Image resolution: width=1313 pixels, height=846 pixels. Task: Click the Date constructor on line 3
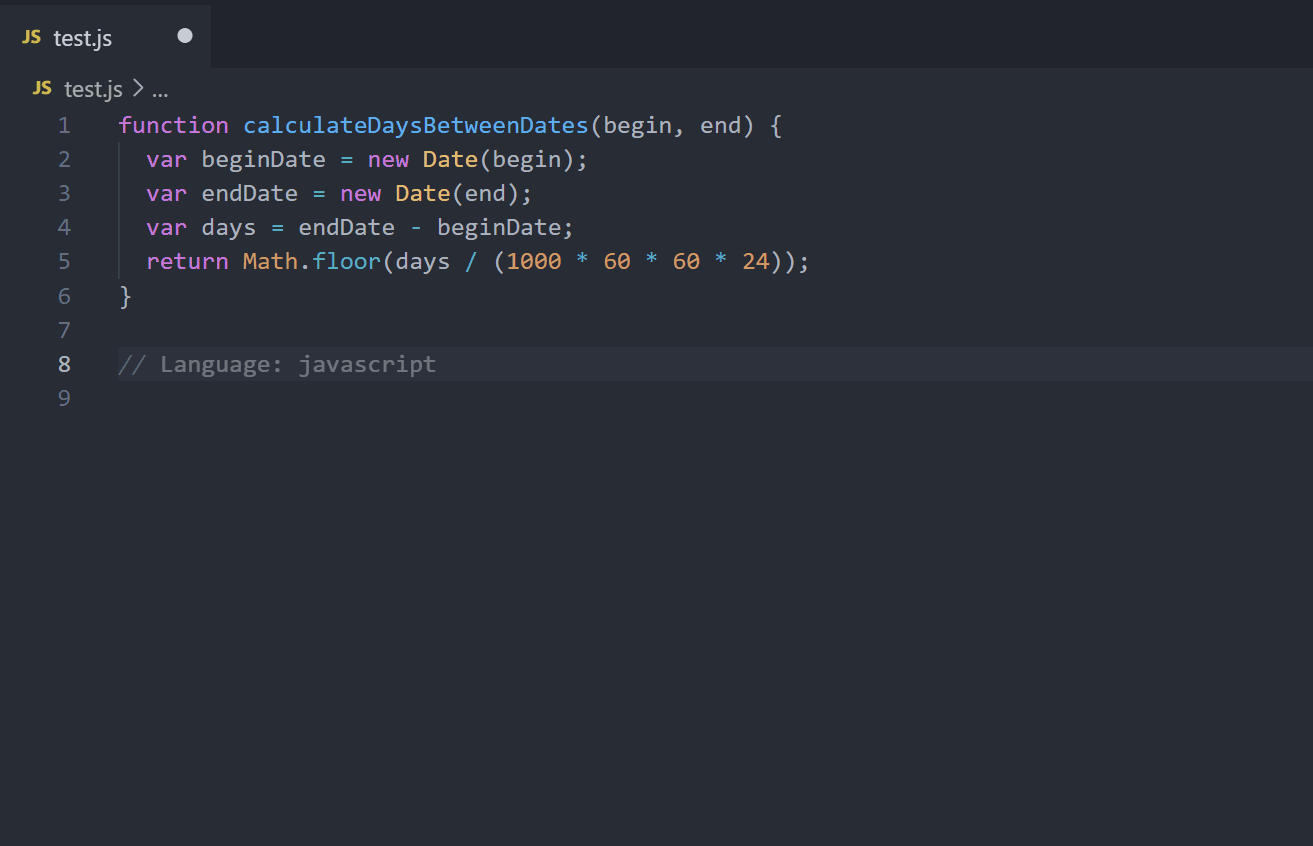[x=422, y=193]
